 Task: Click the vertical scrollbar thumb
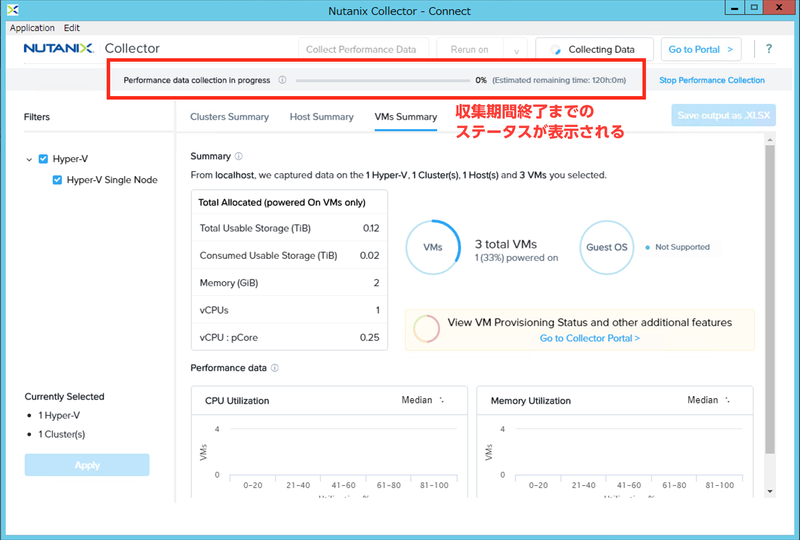[769, 300]
